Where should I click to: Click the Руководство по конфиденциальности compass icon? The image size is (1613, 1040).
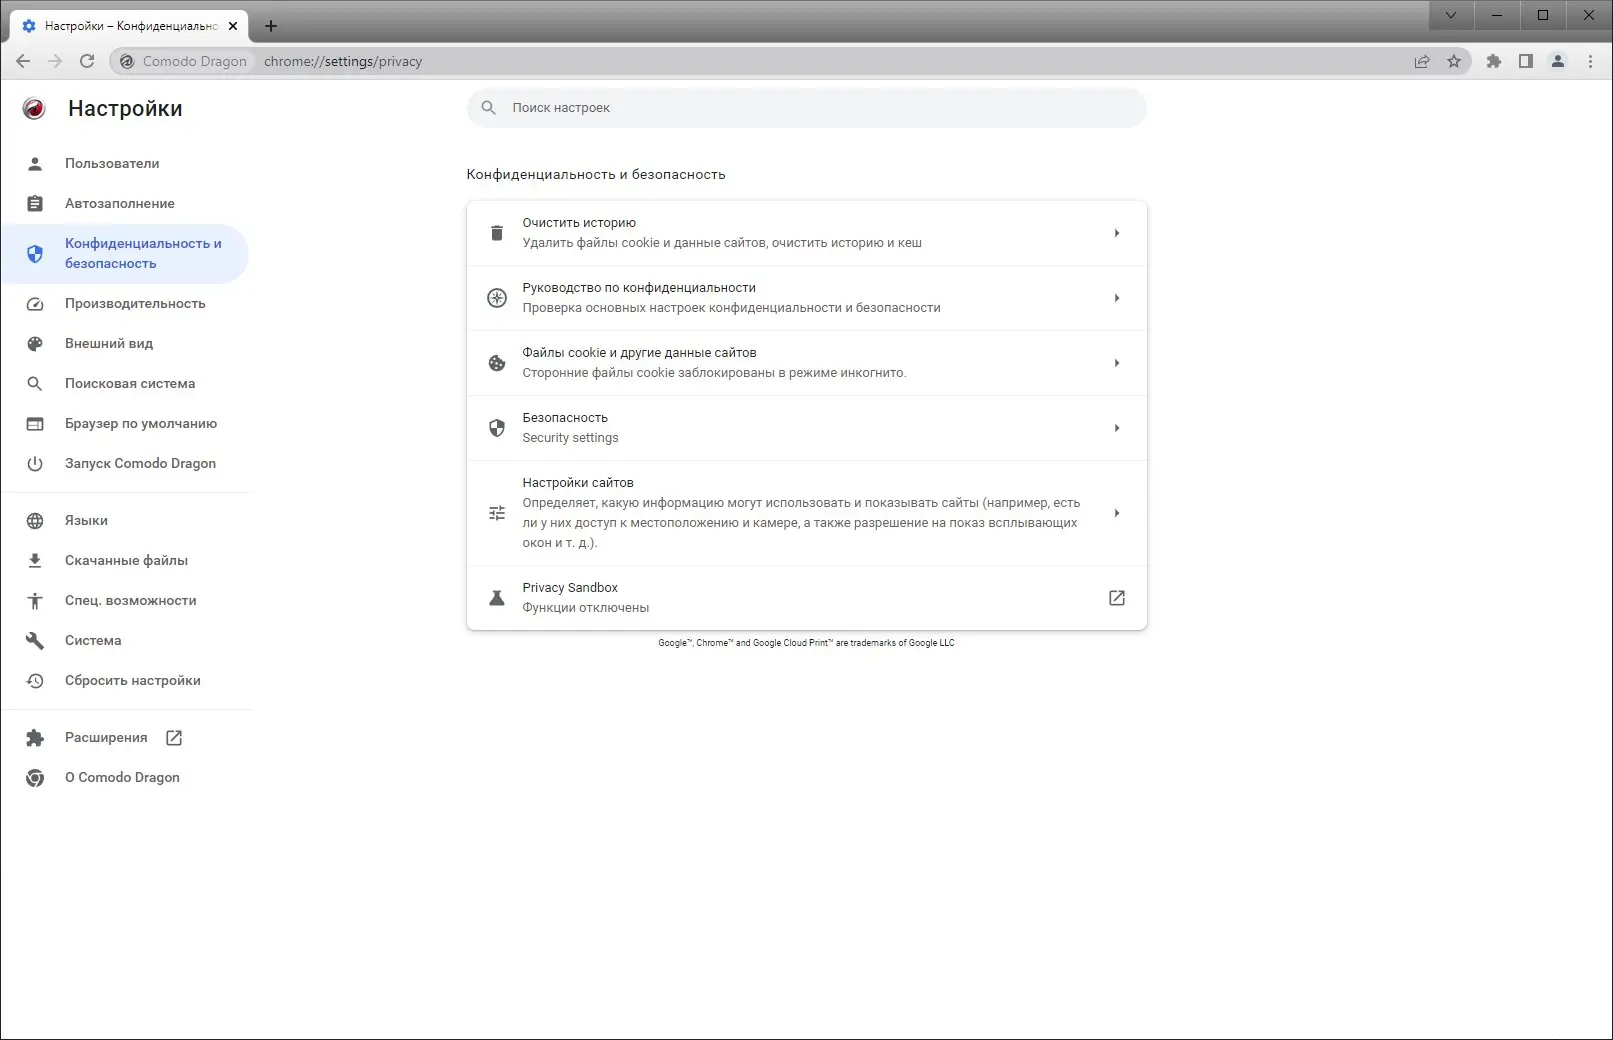[497, 298]
